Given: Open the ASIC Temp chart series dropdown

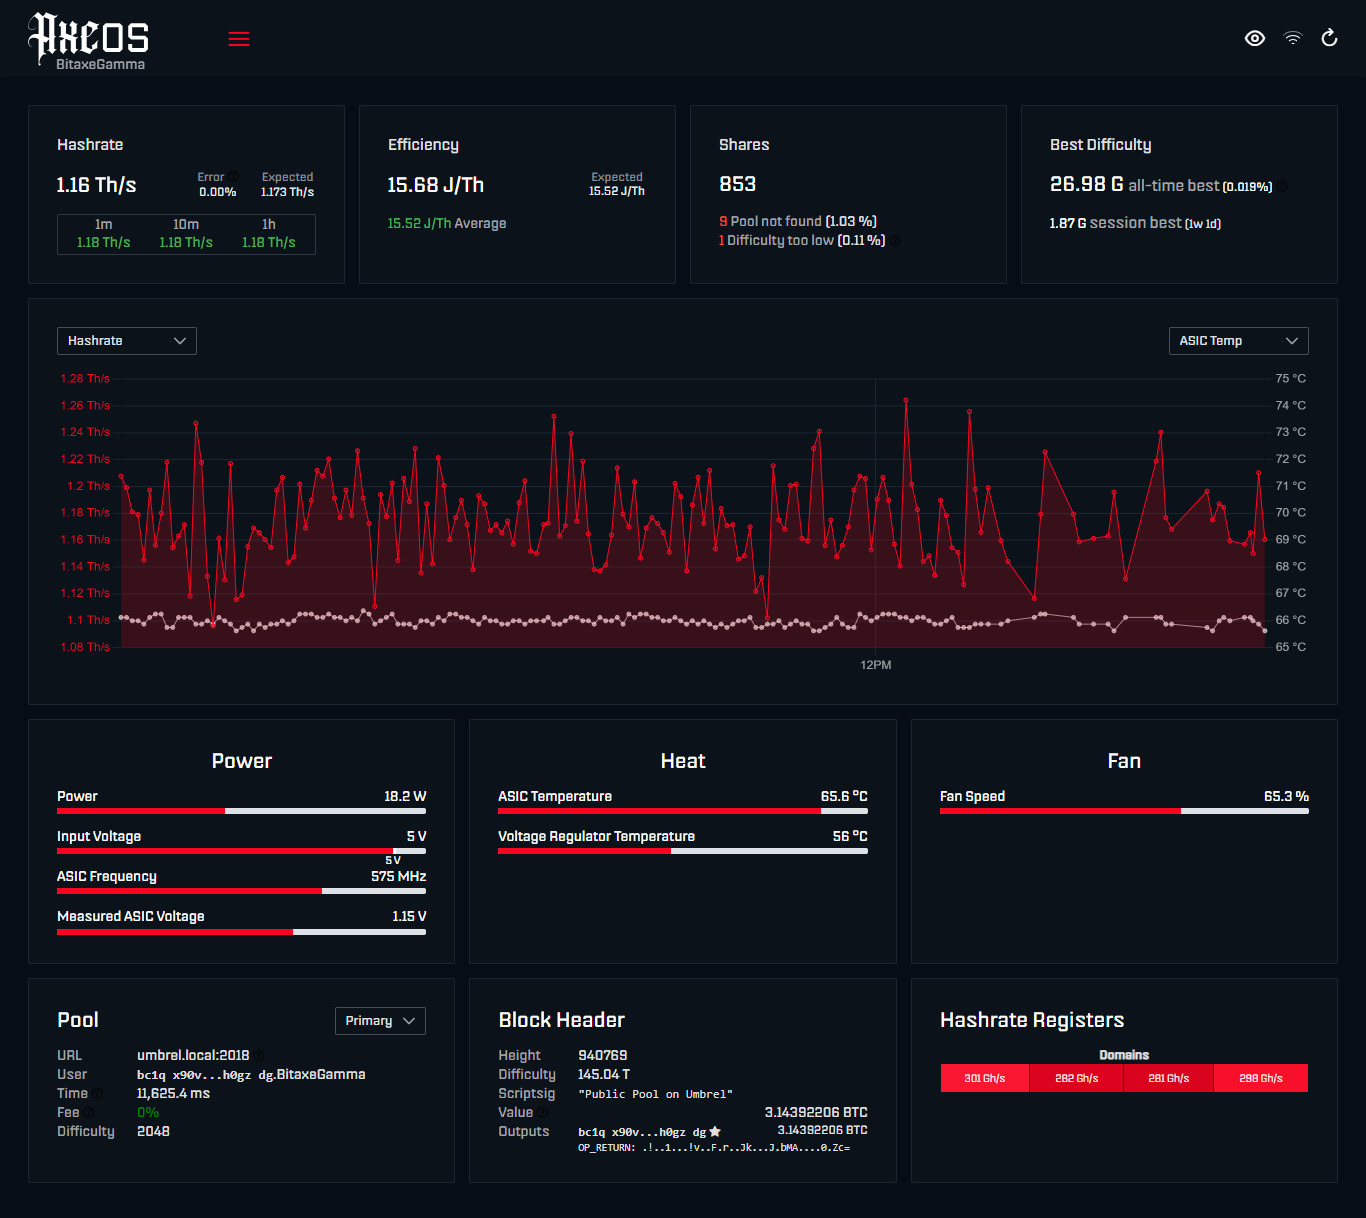Looking at the screenshot, I should pyautogui.click(x=1238, y=341).
